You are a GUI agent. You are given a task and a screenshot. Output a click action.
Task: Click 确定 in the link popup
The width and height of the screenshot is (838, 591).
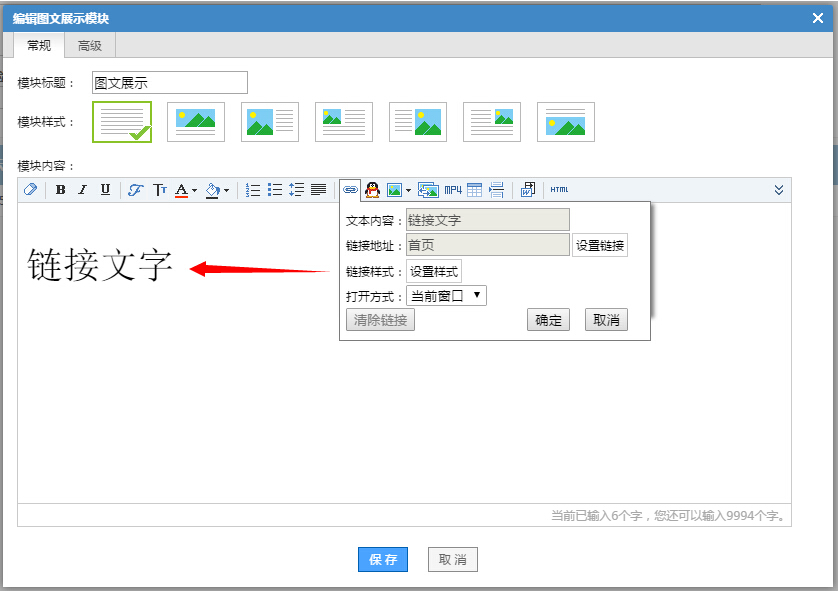tap(548, 320)
